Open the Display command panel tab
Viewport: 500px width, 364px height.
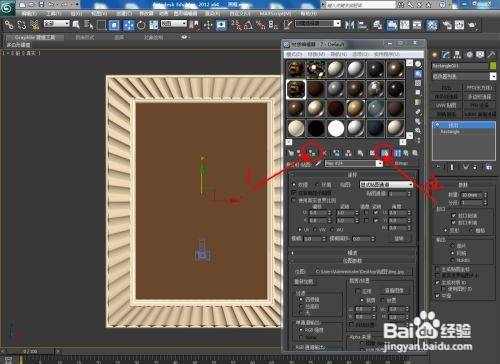tap(480, 54)
